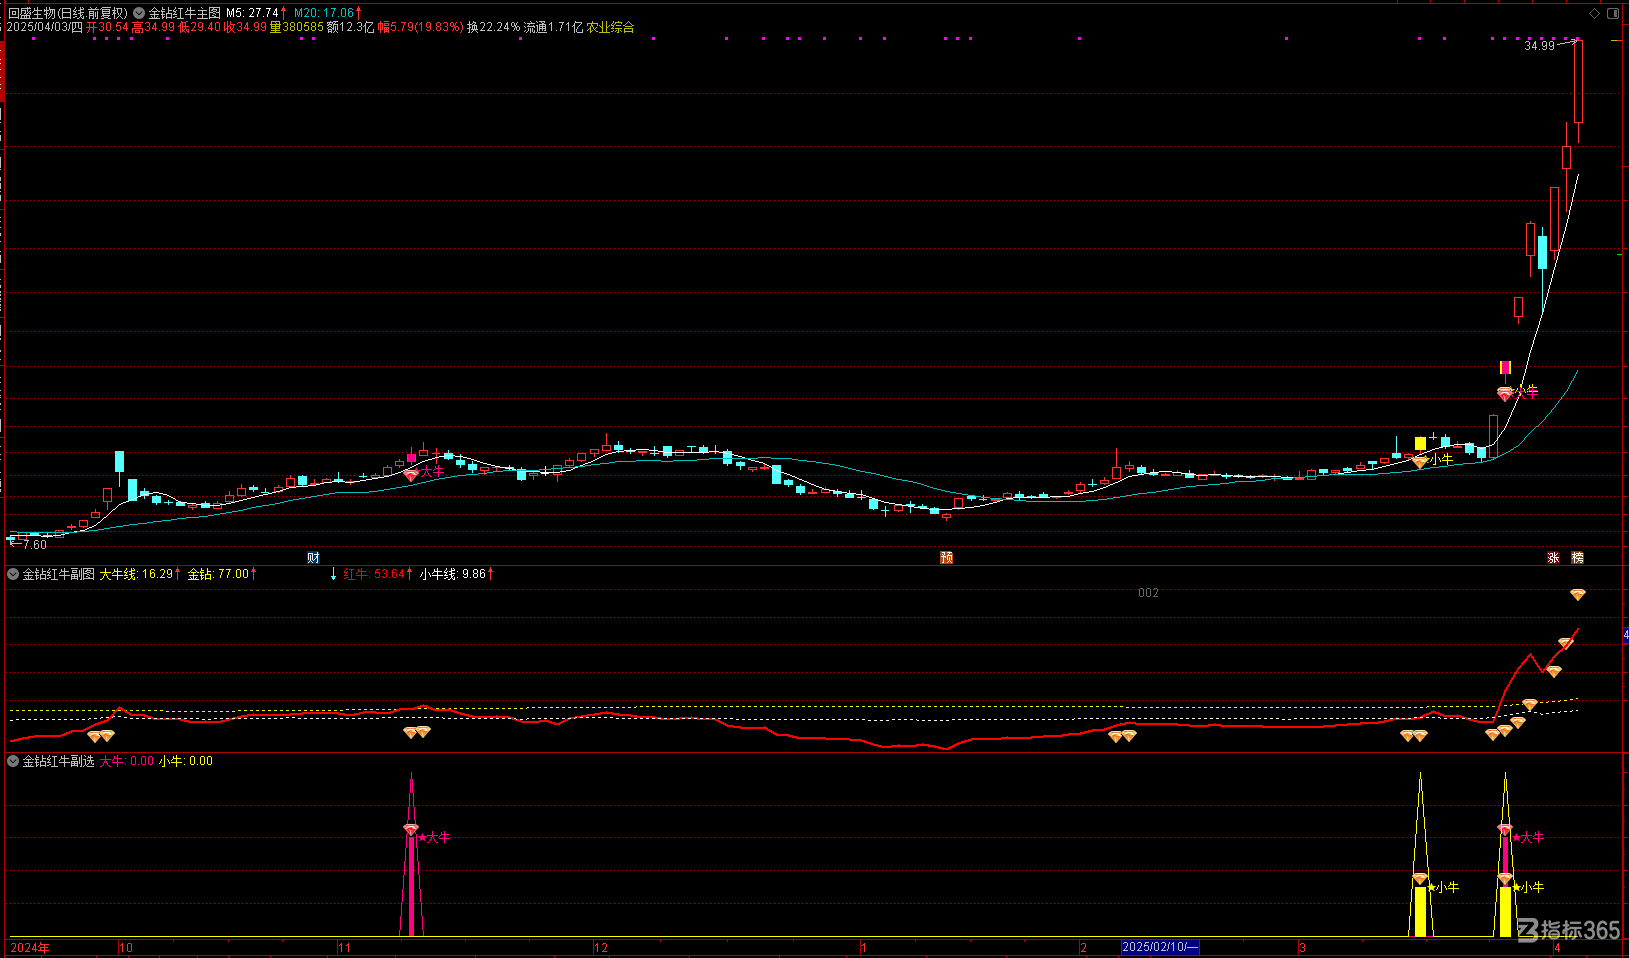1629x958 pixels.
Task: Expand the 金钻红牛副图 indicator menu
Action: (x=13, y=574)
